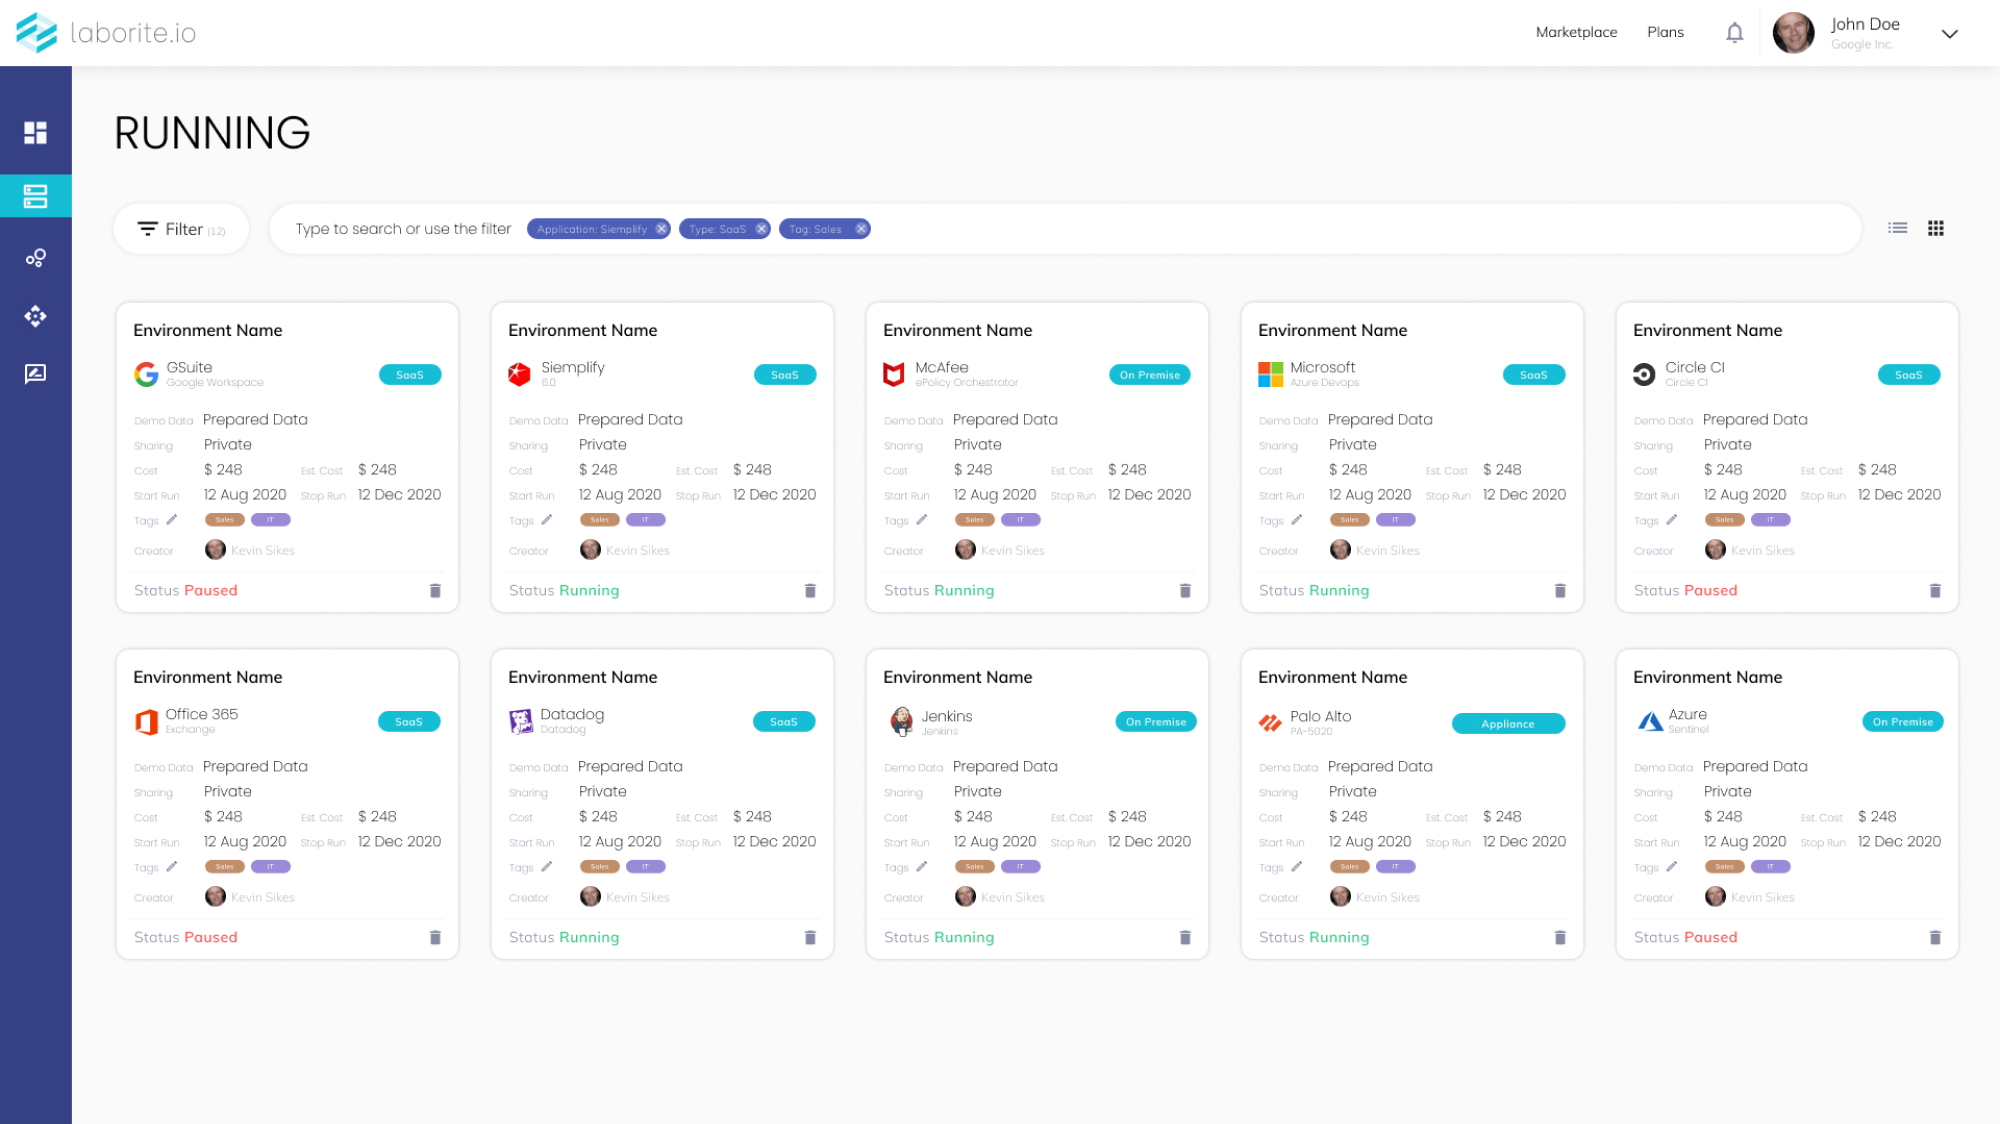Image resolution: width=2000 pixels, height=1124 pixels.
Task: Open the notifications bell
Action: [x=1734, y=33]
